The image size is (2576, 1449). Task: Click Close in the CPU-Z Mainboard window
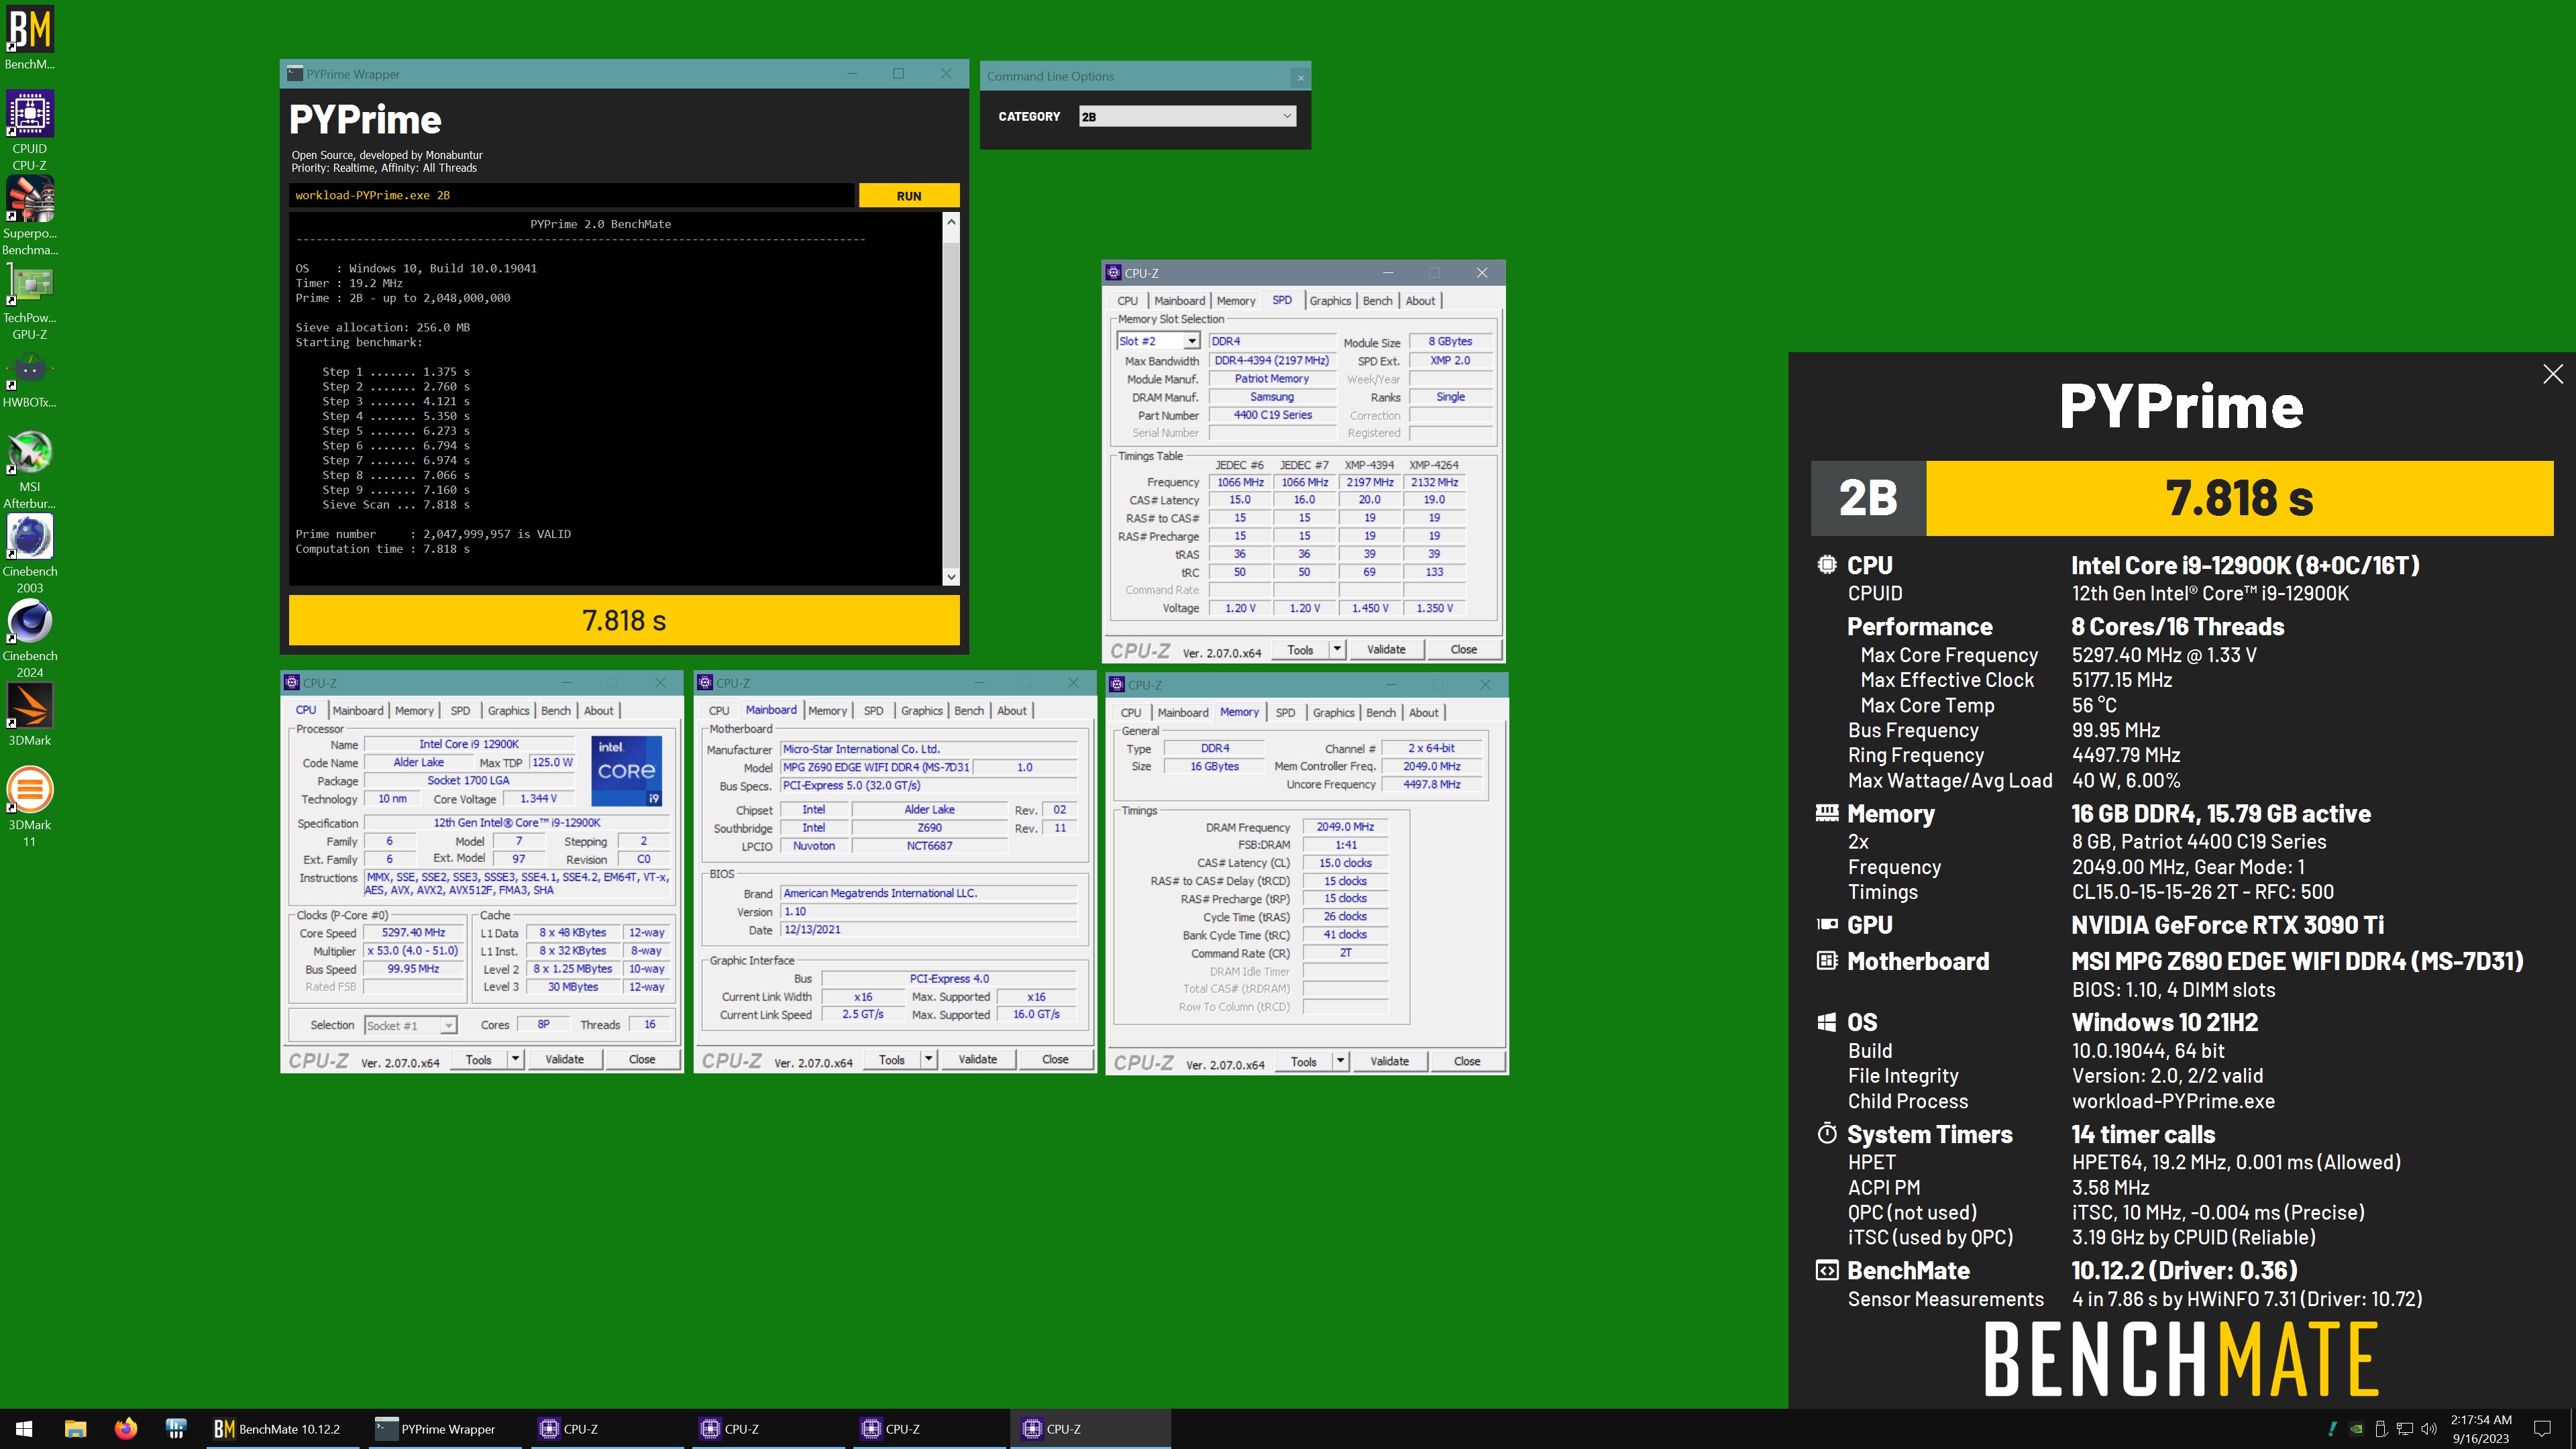[1055, 1059]
